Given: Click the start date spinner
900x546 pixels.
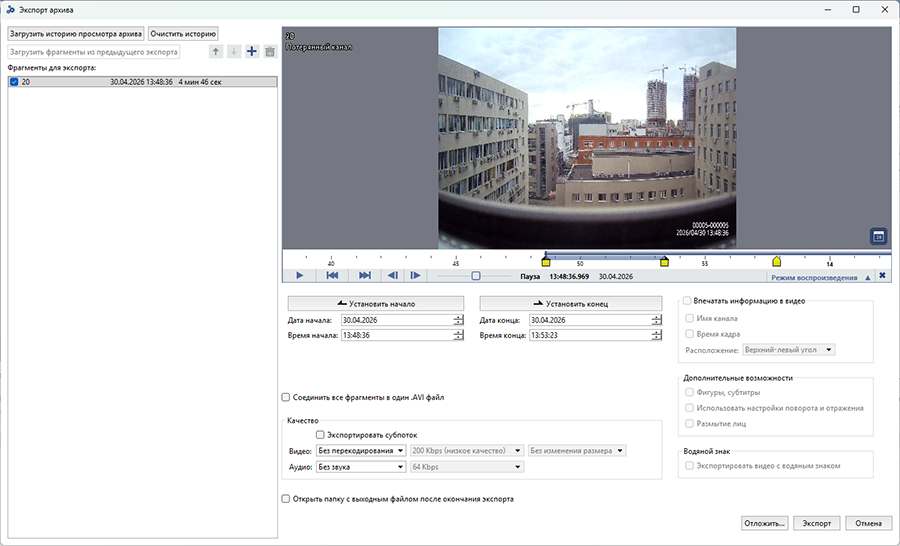Looking at the screenshot, I should [x=458, y=320].
